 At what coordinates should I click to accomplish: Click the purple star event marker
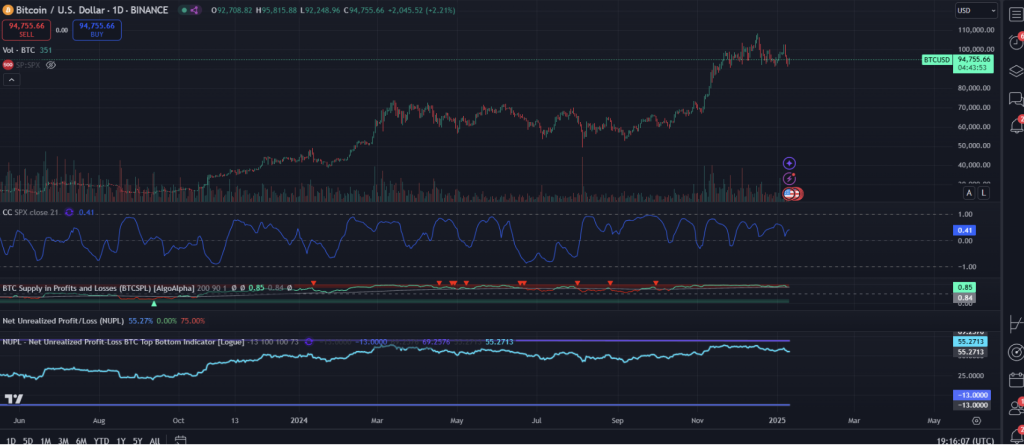789,162
